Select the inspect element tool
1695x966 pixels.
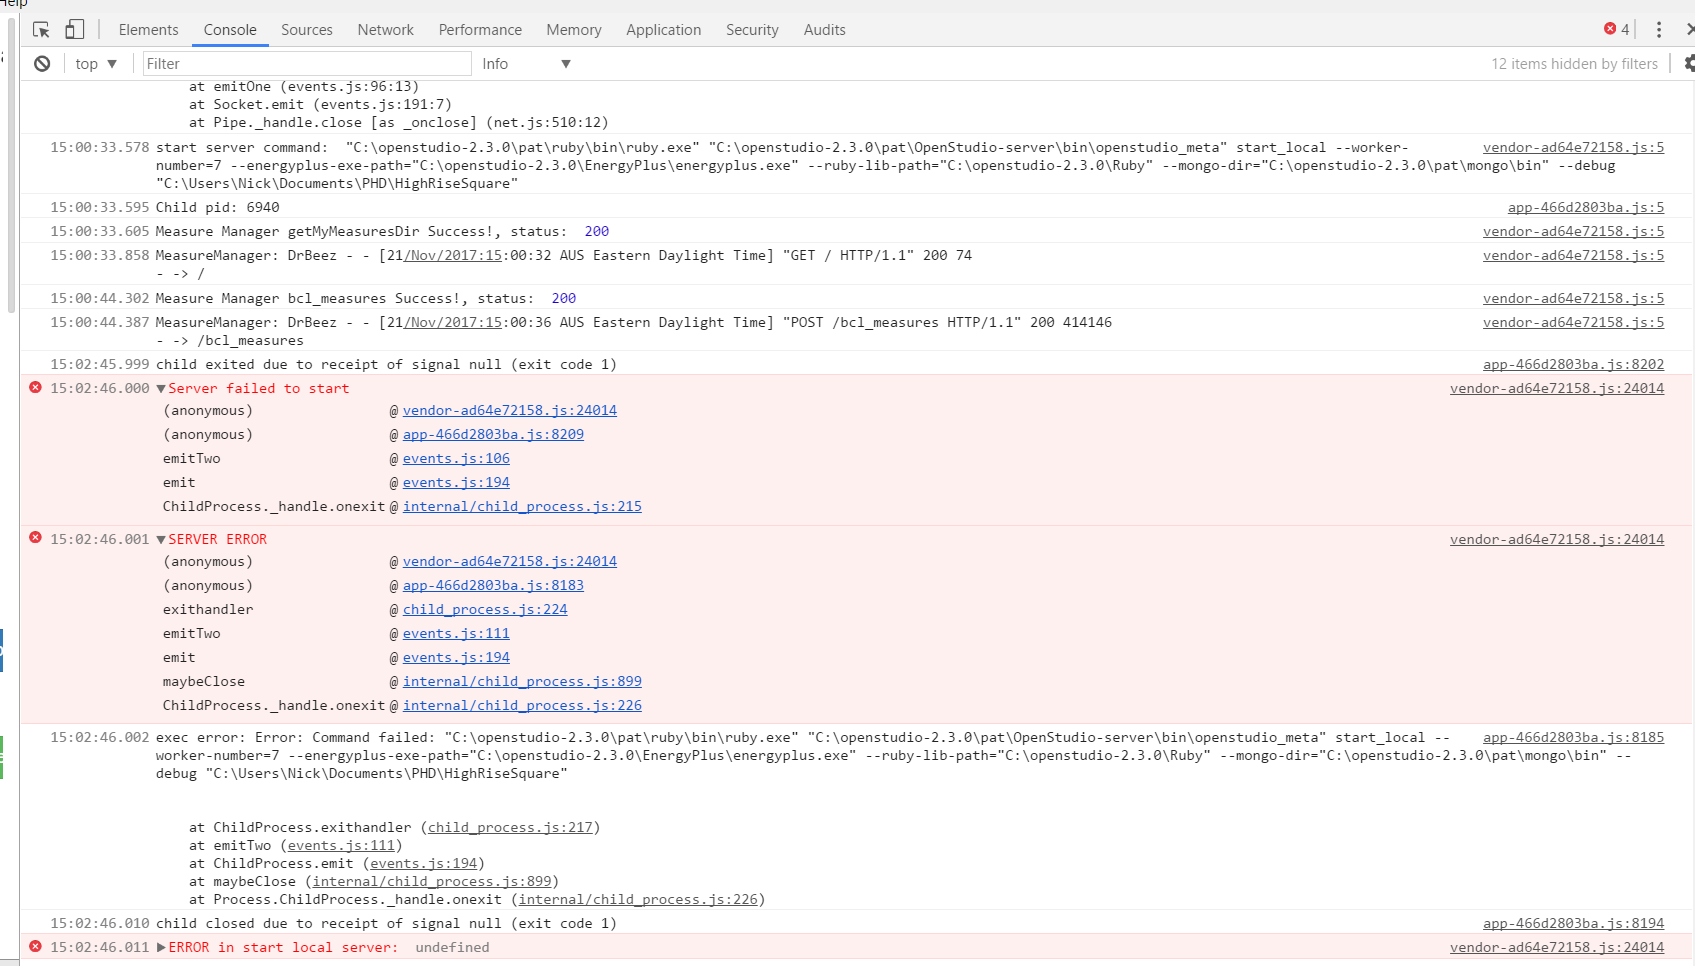tap(40, 29)
